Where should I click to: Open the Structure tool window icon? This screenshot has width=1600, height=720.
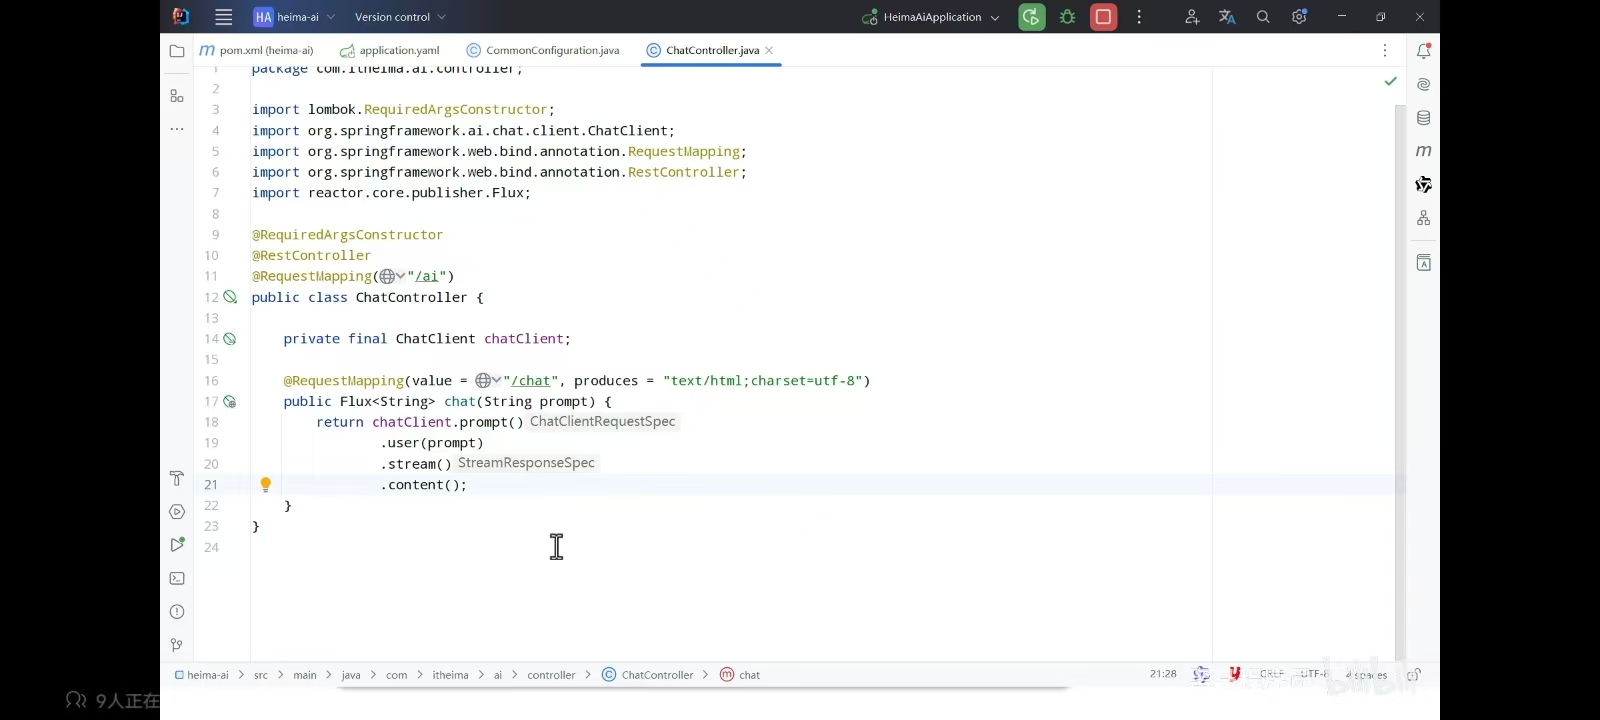177,96
